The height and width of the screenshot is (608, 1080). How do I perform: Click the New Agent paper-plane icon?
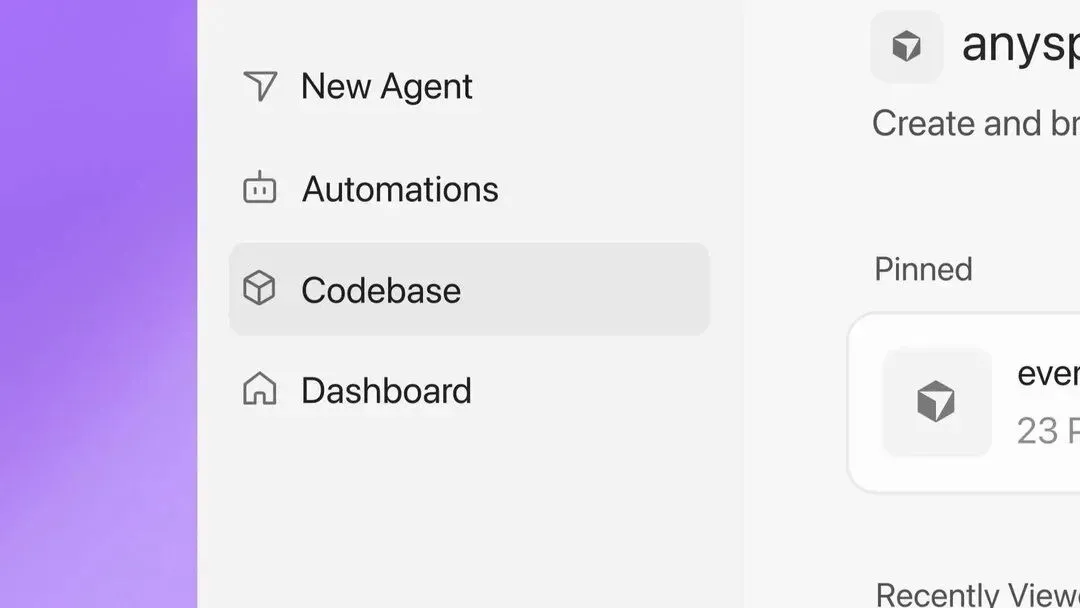[260, 86]
